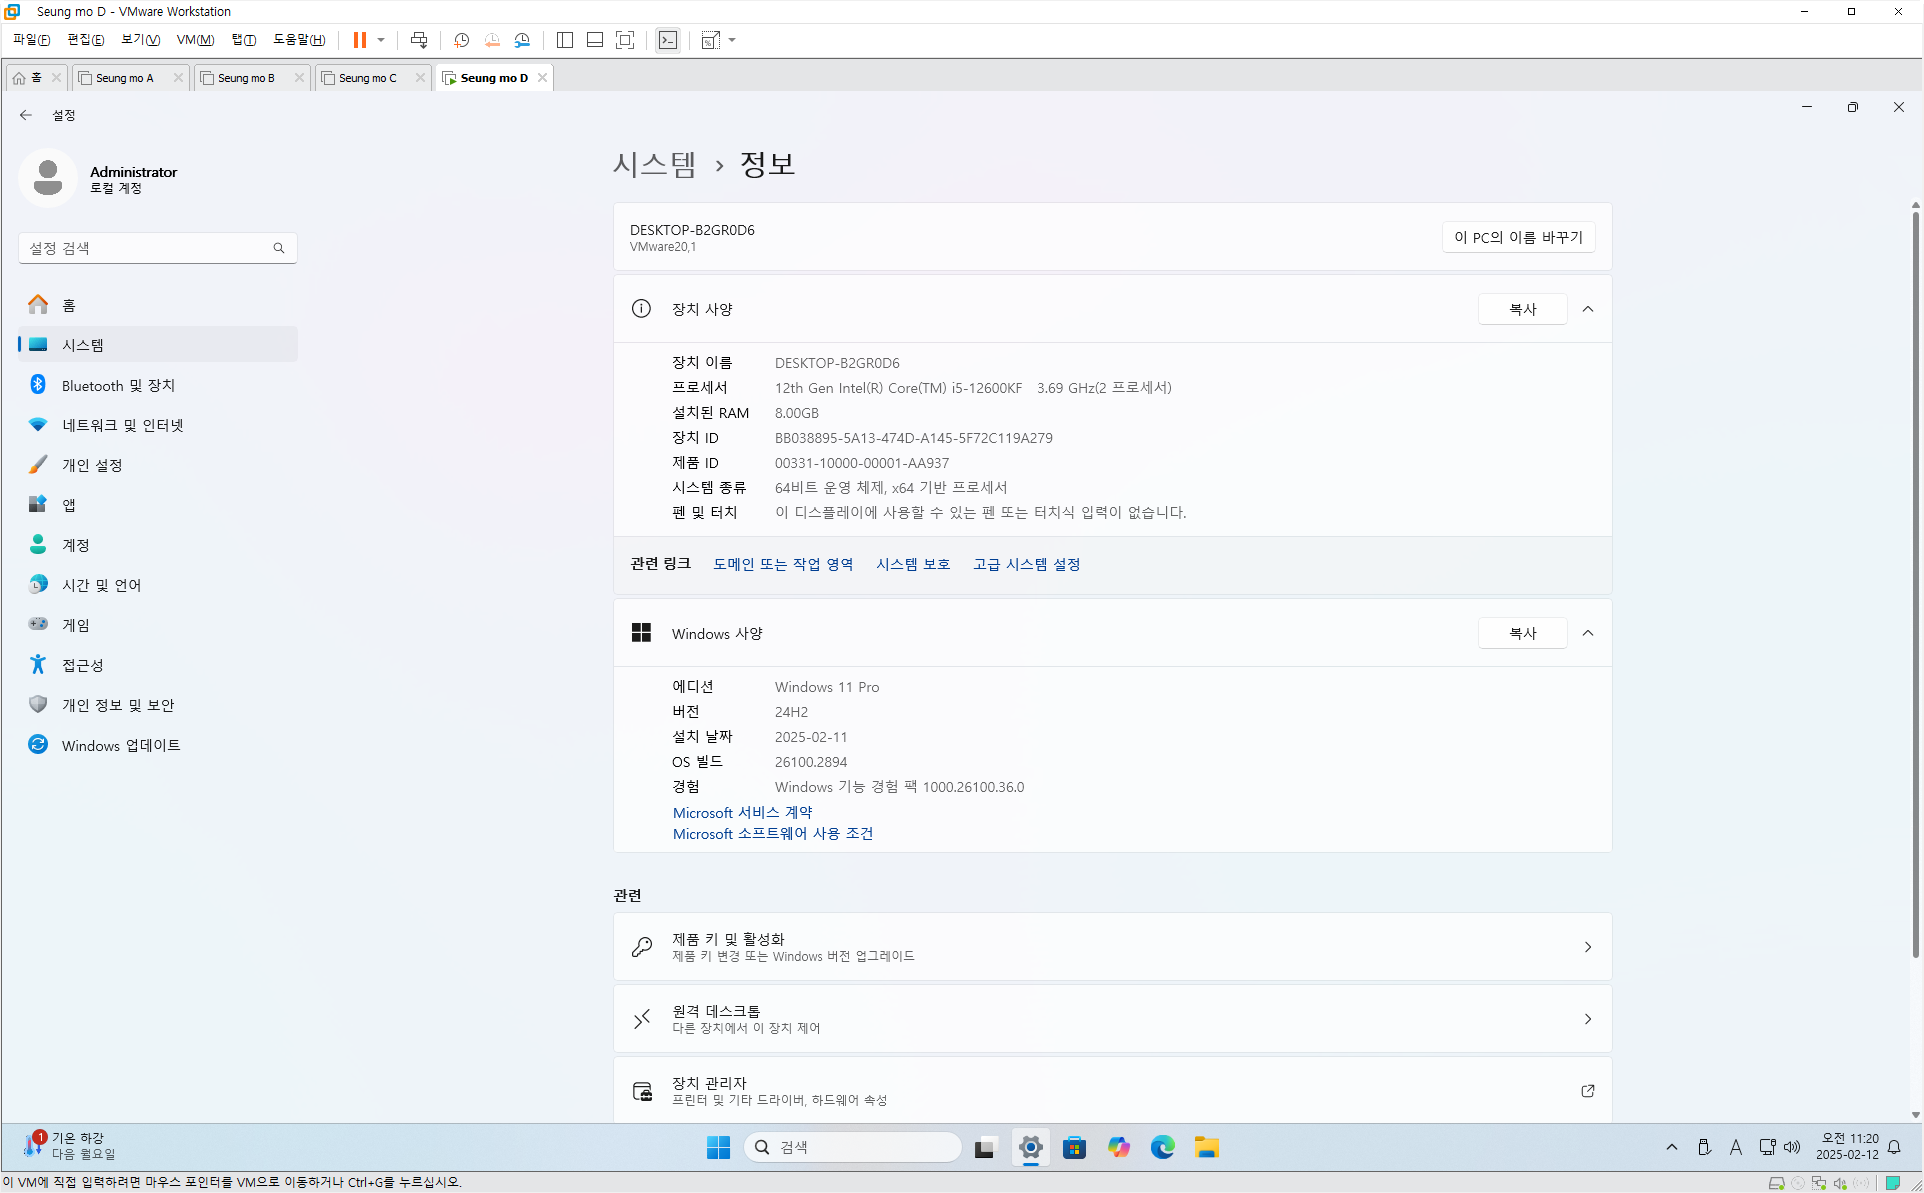Click Send Ctrl+Alt+Del toolbar icon
This screenshot has width=1924, height=1193.
(419, 40)
